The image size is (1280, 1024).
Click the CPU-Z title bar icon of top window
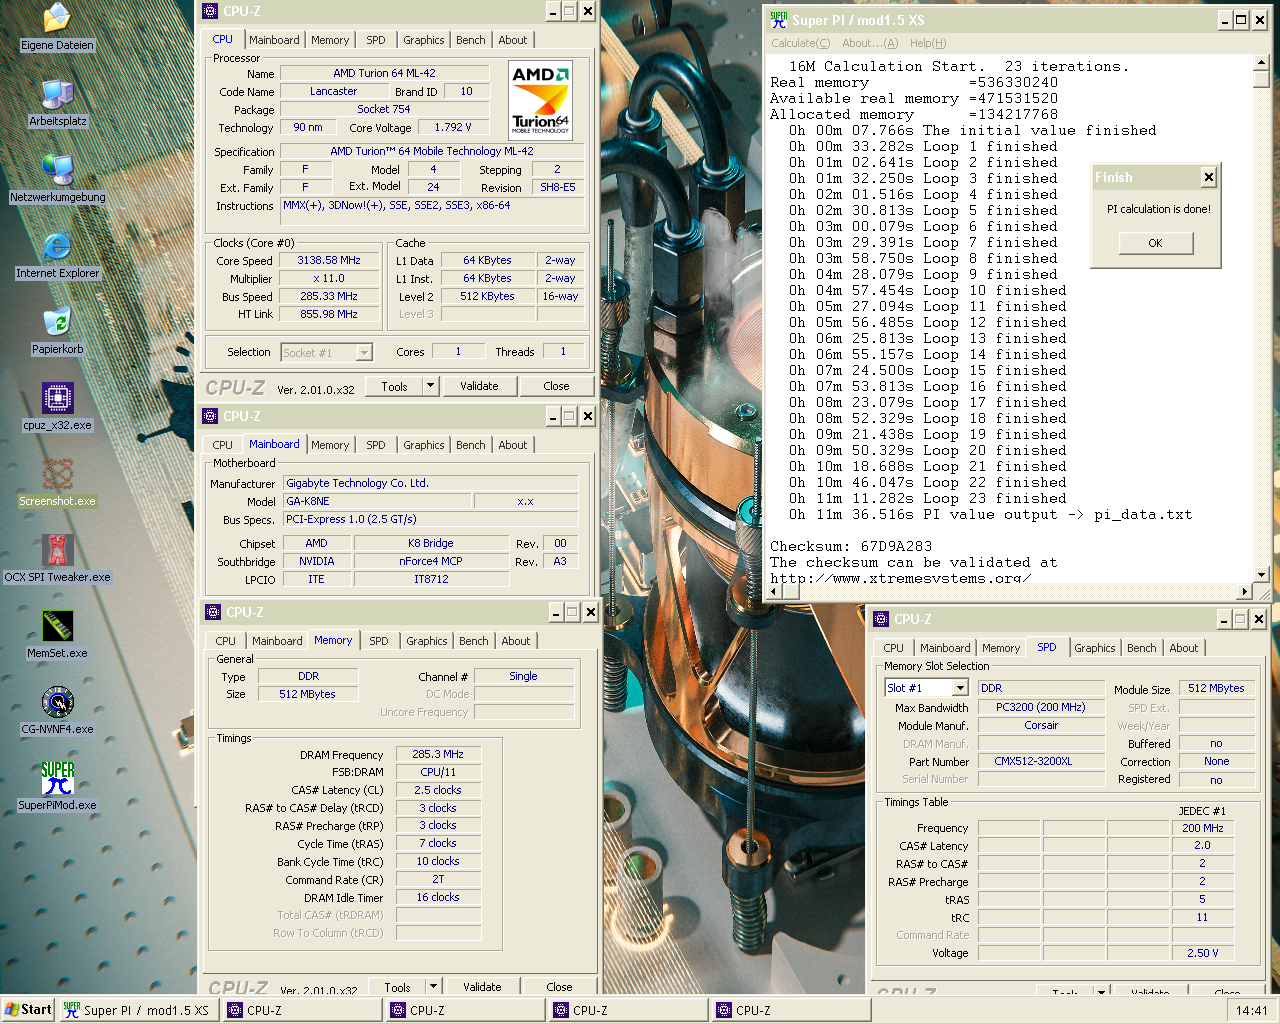coord(210,11)
